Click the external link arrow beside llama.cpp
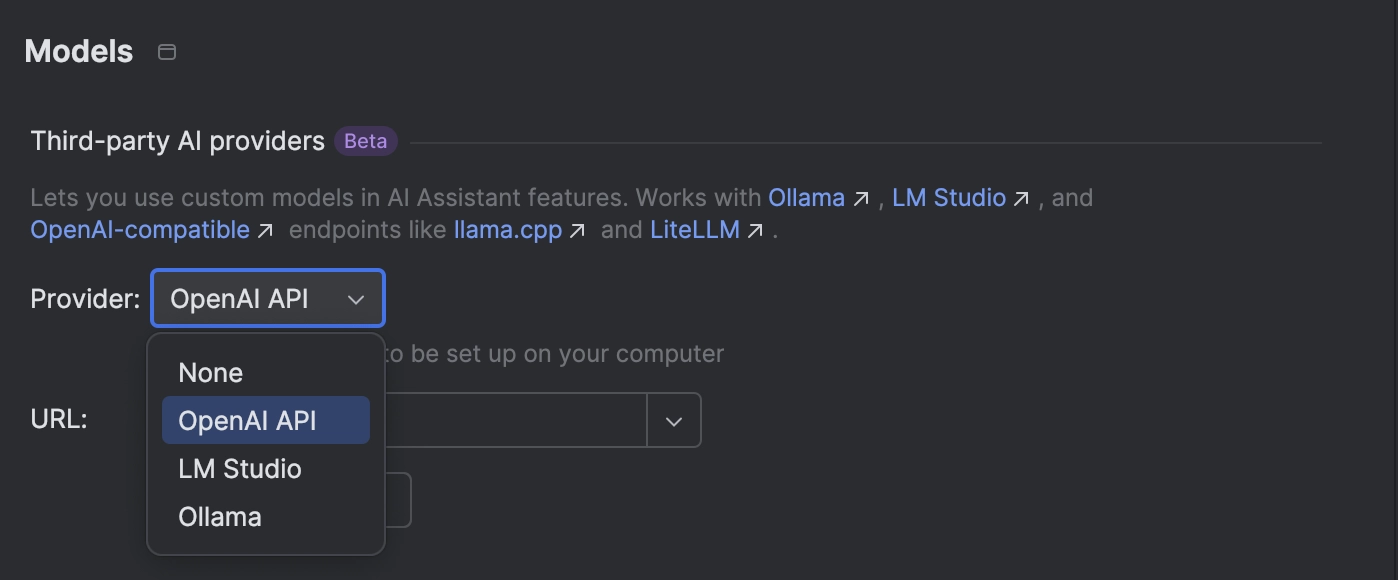This screenshot has height=580, width=1398. [577, 230]
